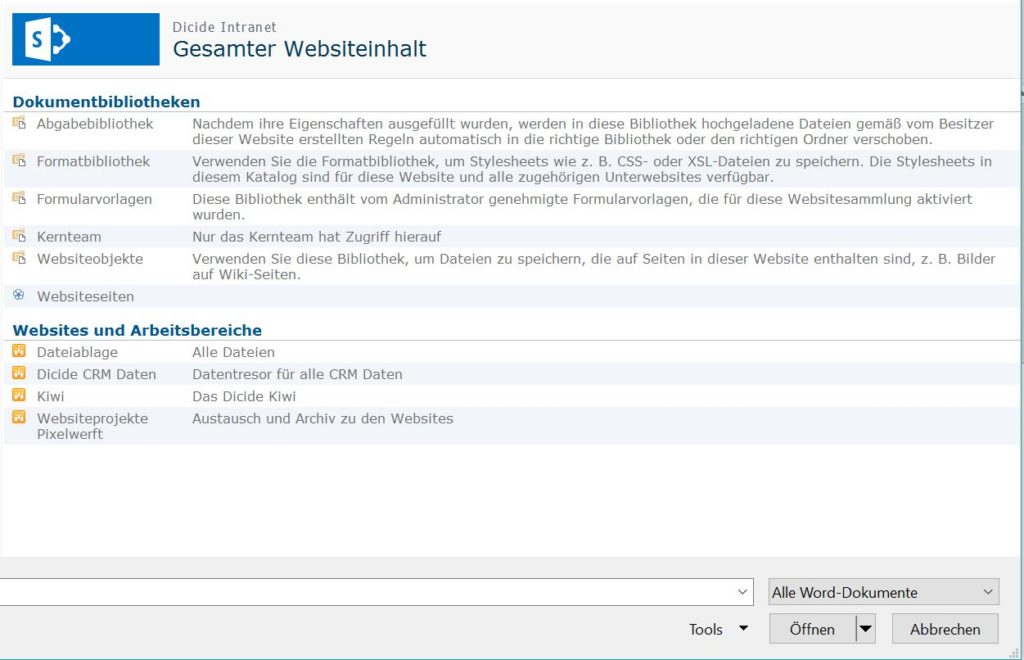This screenshot has width=1024, height=660.
Task: Open the Websiteobjekte library
Action: click(x=89, y=259)
